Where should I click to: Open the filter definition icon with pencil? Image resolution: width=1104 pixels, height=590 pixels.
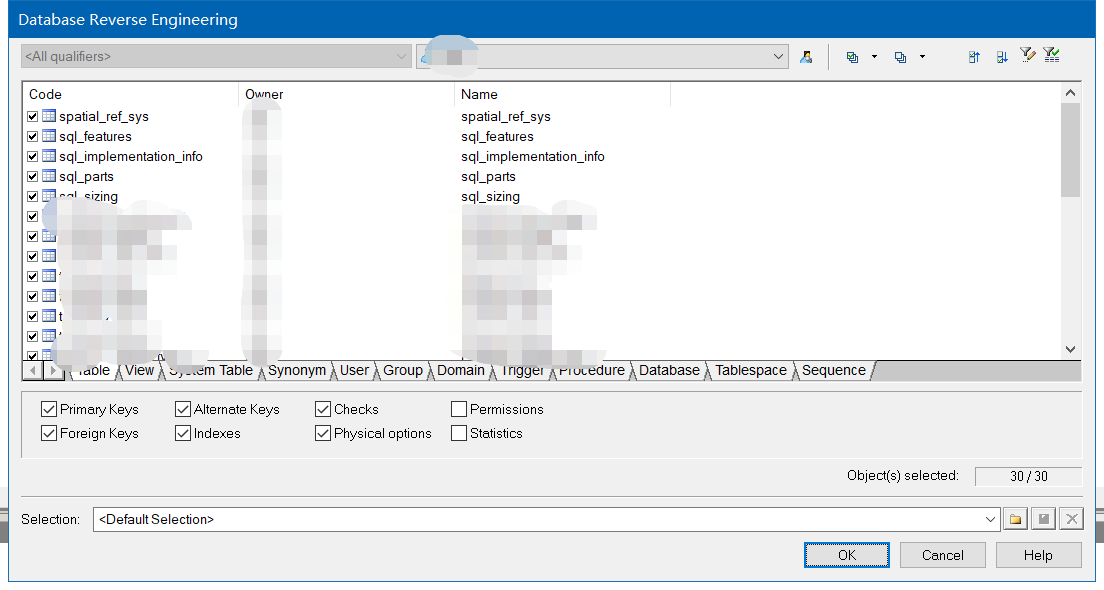(1028, 56)
